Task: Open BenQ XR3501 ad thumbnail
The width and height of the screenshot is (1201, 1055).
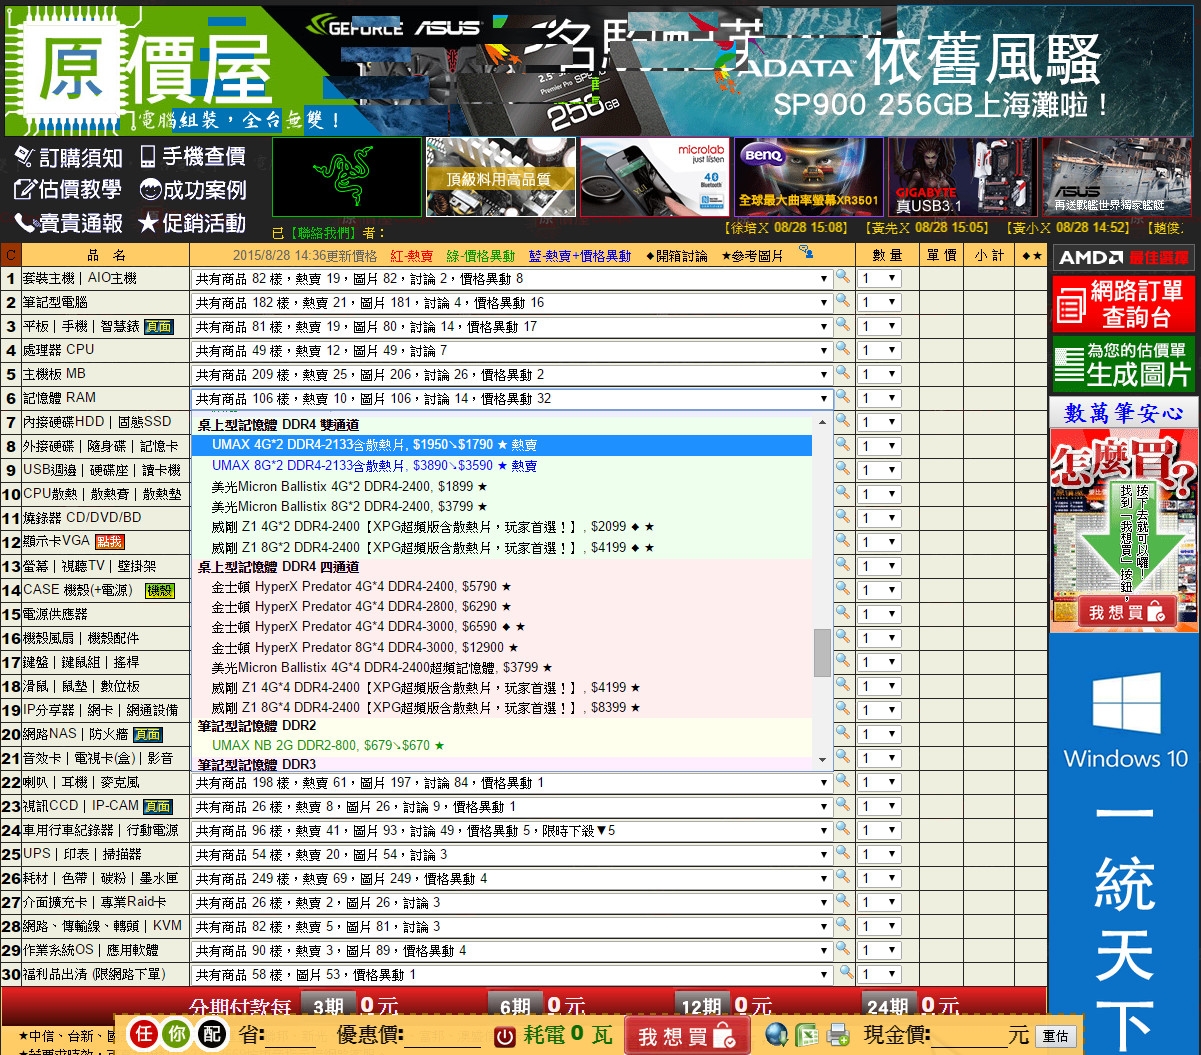Action: click(x=809, y=177)
